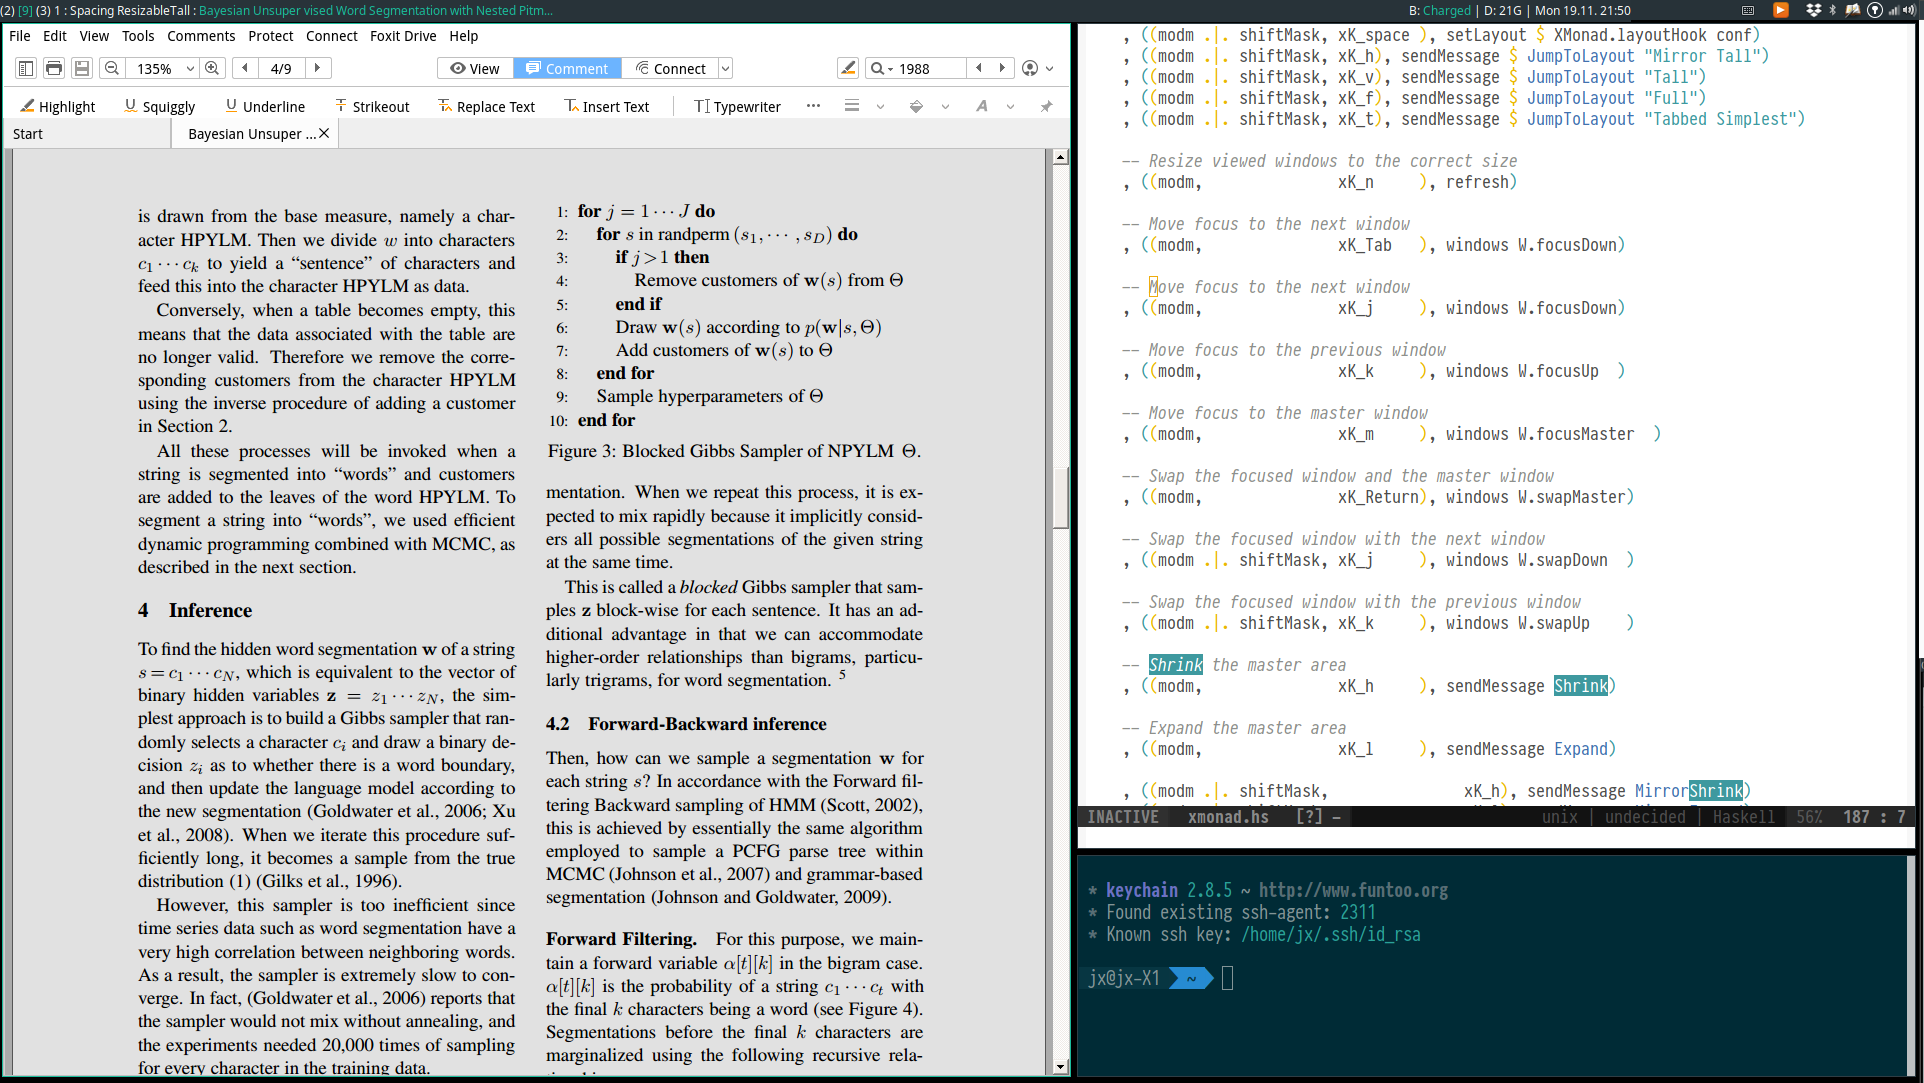Open the fill color picker
The width and height of the screenshot is (1924, 1083).
click(x=916, y=106)
